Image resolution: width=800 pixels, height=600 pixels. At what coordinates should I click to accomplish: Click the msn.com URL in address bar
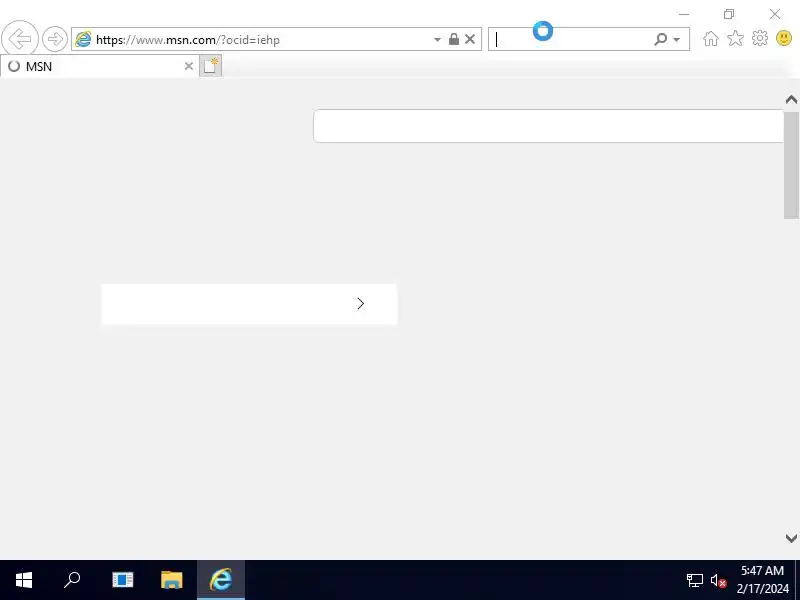click(x=188, y=40)
